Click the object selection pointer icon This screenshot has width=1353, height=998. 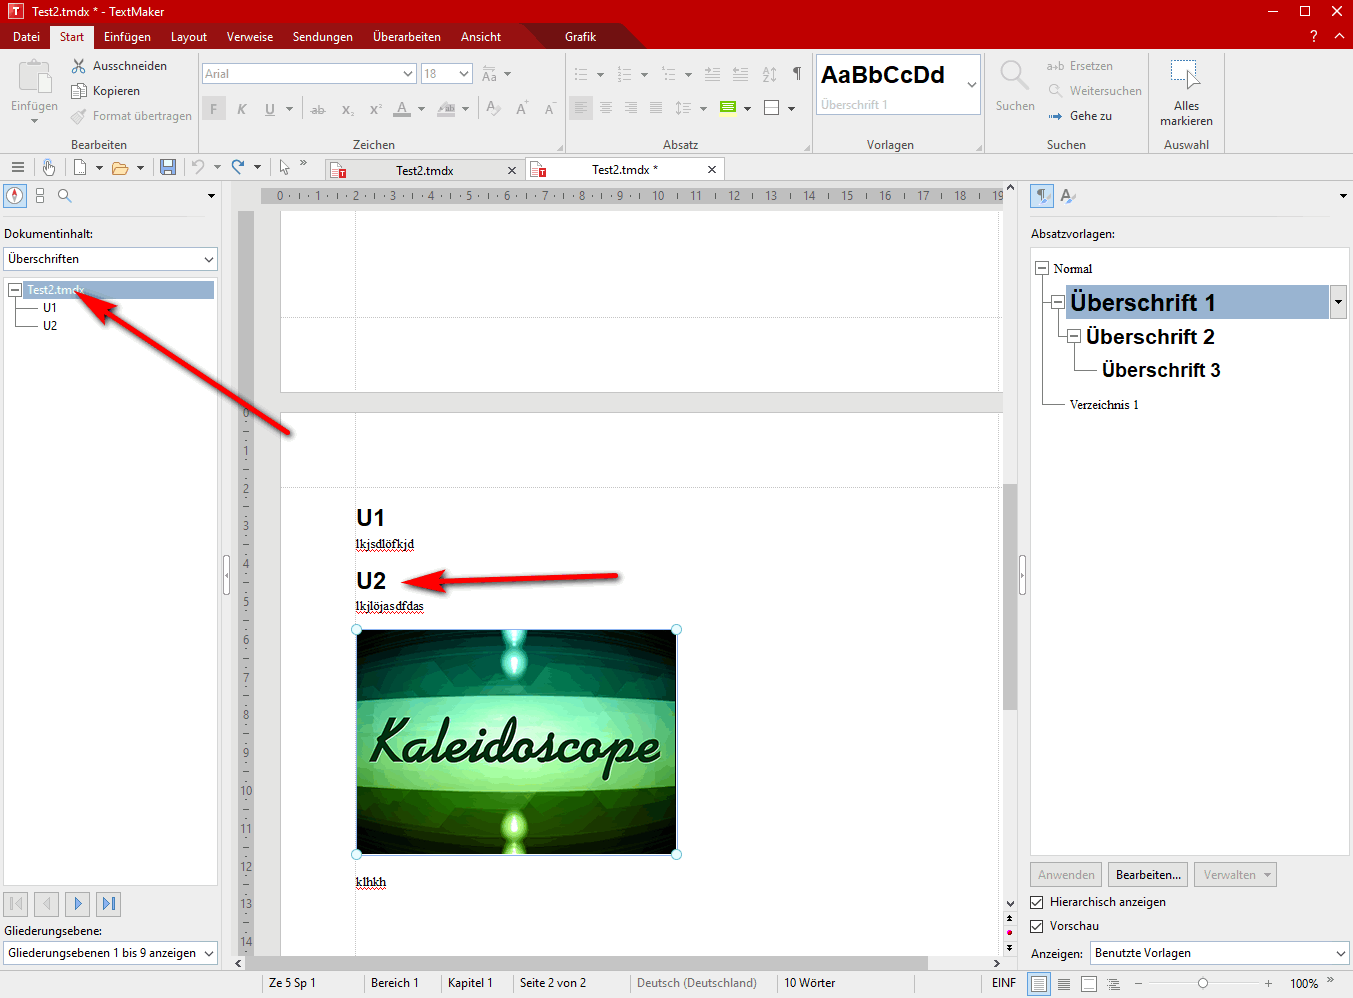point(285,167)
